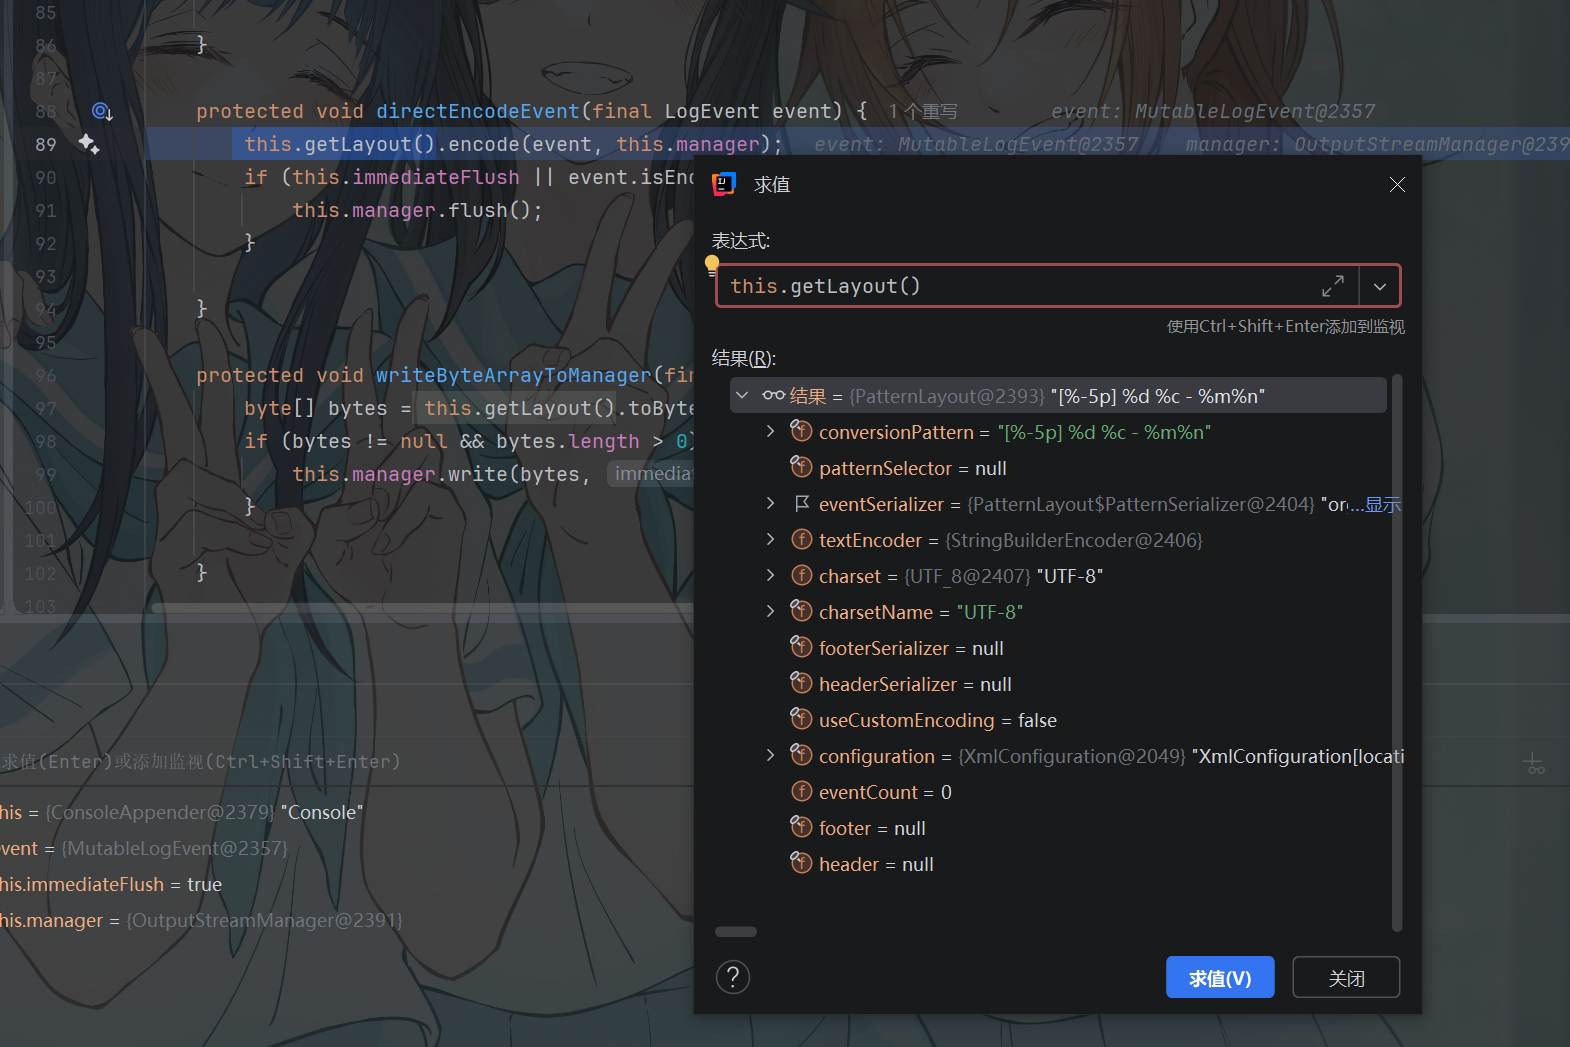
Task: Click the 显示 link on eventSerializer row
Action: click(1383, 504)
